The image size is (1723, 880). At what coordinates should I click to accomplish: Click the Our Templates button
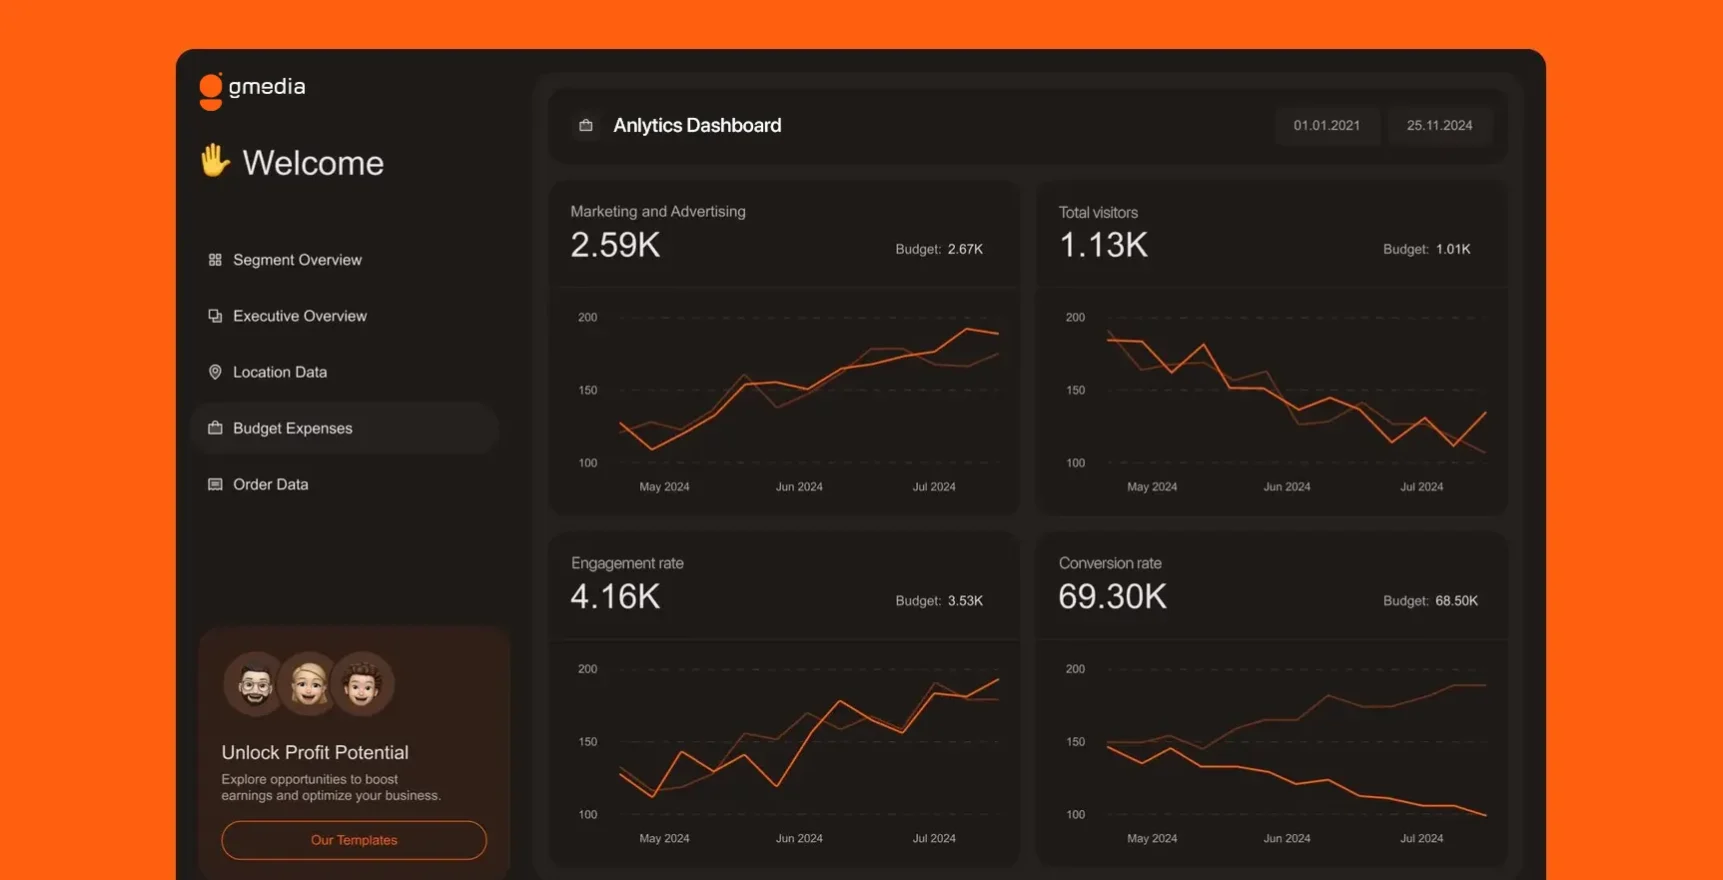[x=354, y=840]
